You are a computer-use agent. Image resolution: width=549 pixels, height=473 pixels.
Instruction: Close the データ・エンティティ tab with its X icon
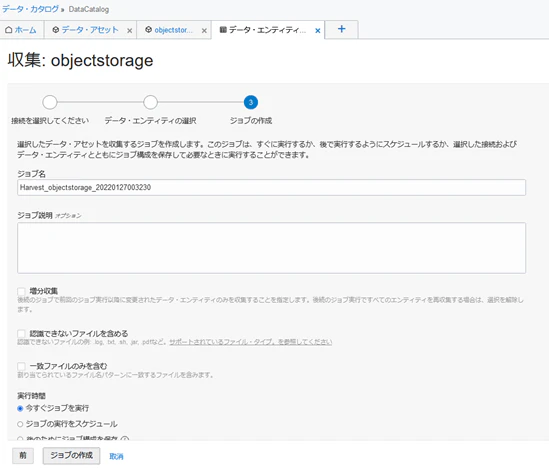[318, 31]
